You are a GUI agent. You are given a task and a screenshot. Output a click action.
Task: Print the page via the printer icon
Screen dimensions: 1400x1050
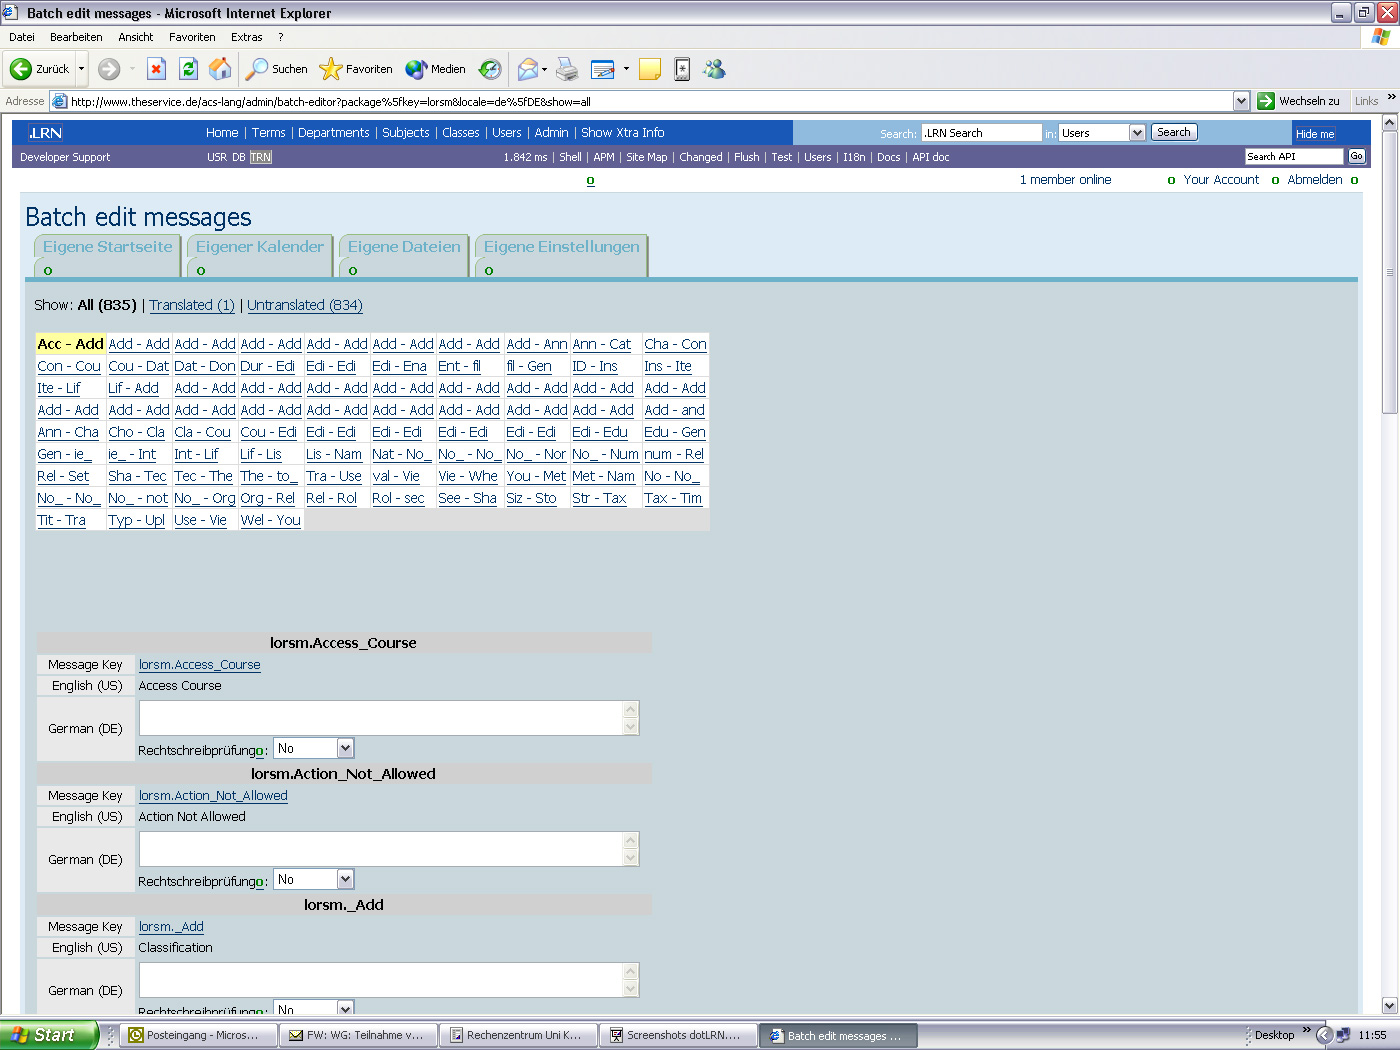pos(567,69)
